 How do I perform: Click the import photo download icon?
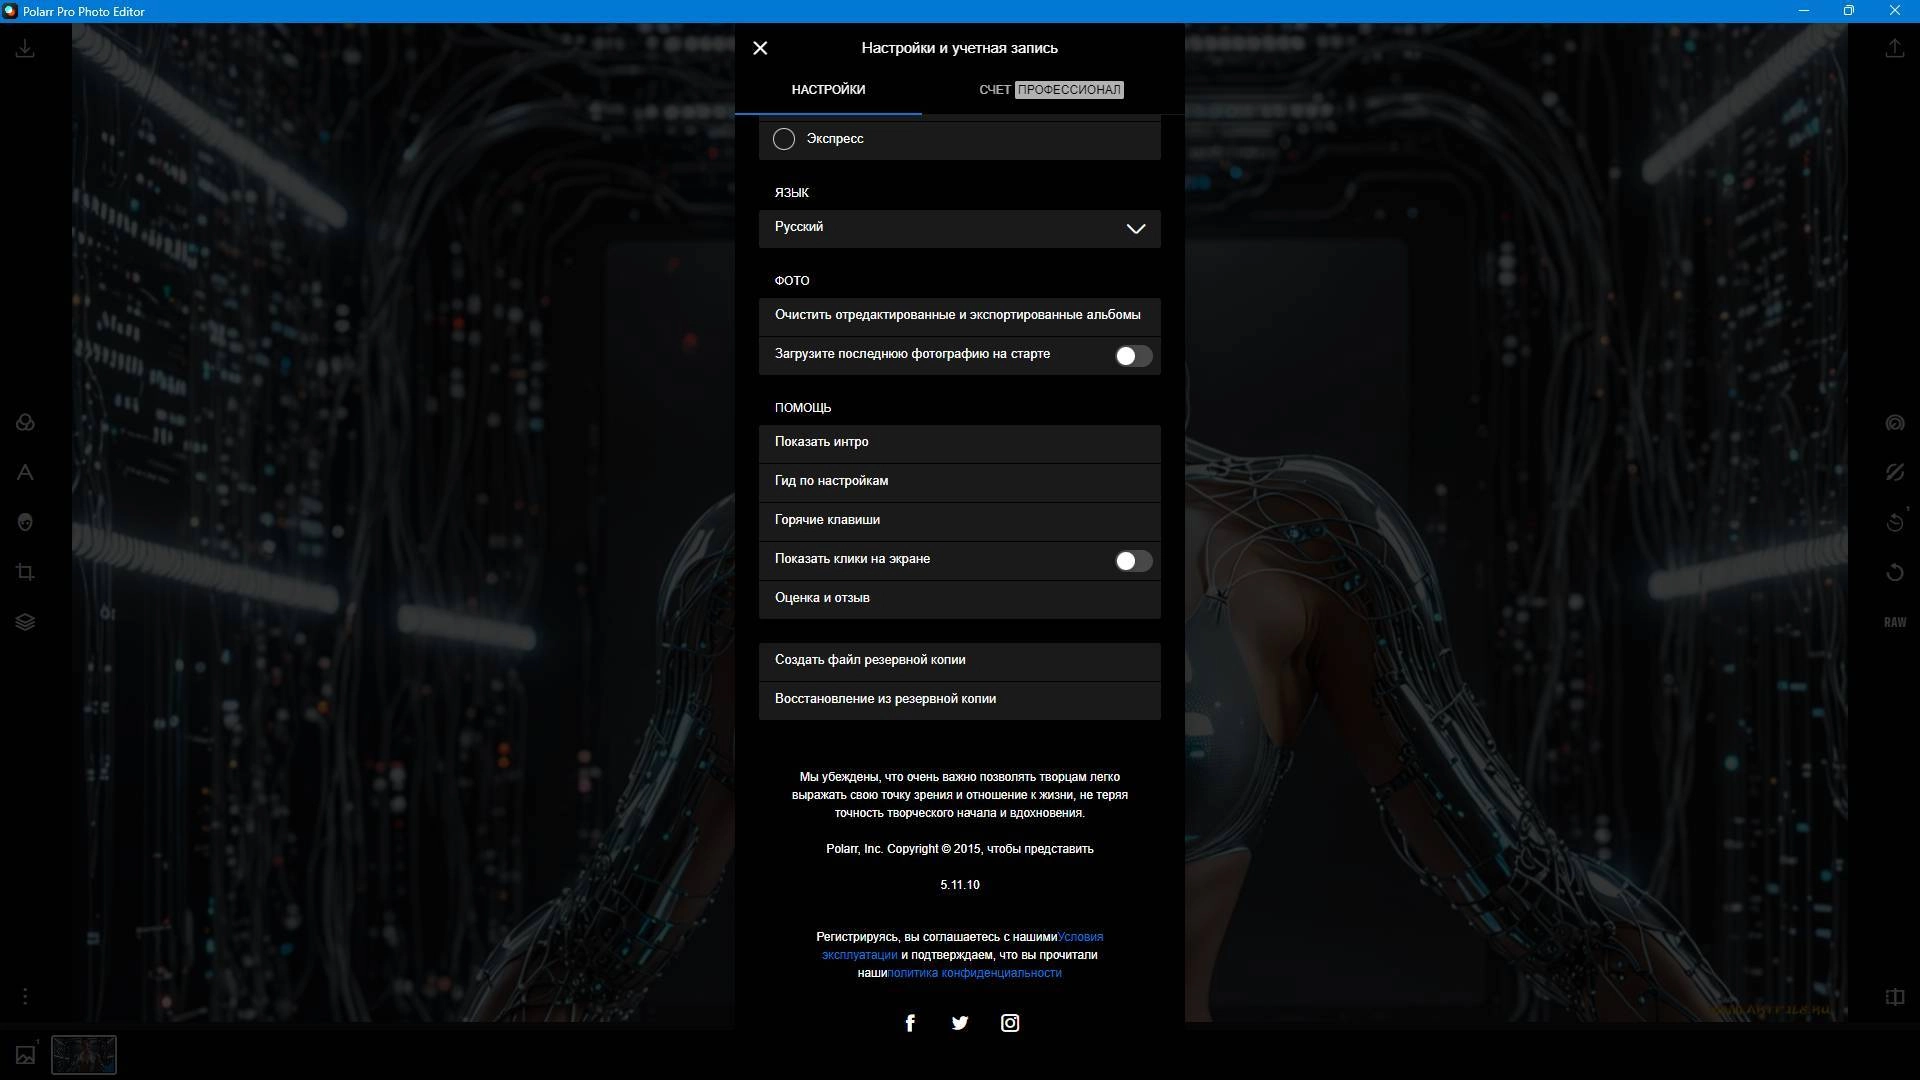(x=25, y=48)
